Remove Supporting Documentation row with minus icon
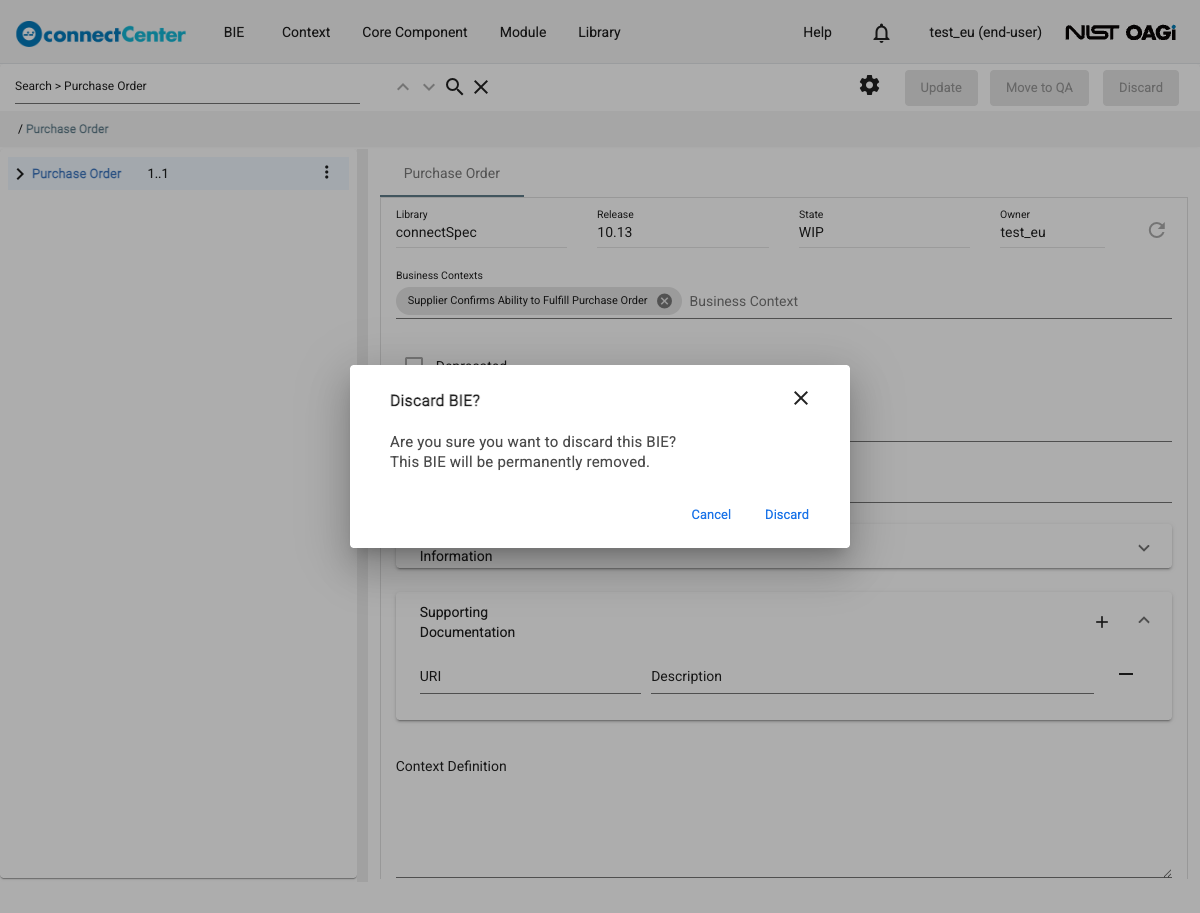 1126,675
